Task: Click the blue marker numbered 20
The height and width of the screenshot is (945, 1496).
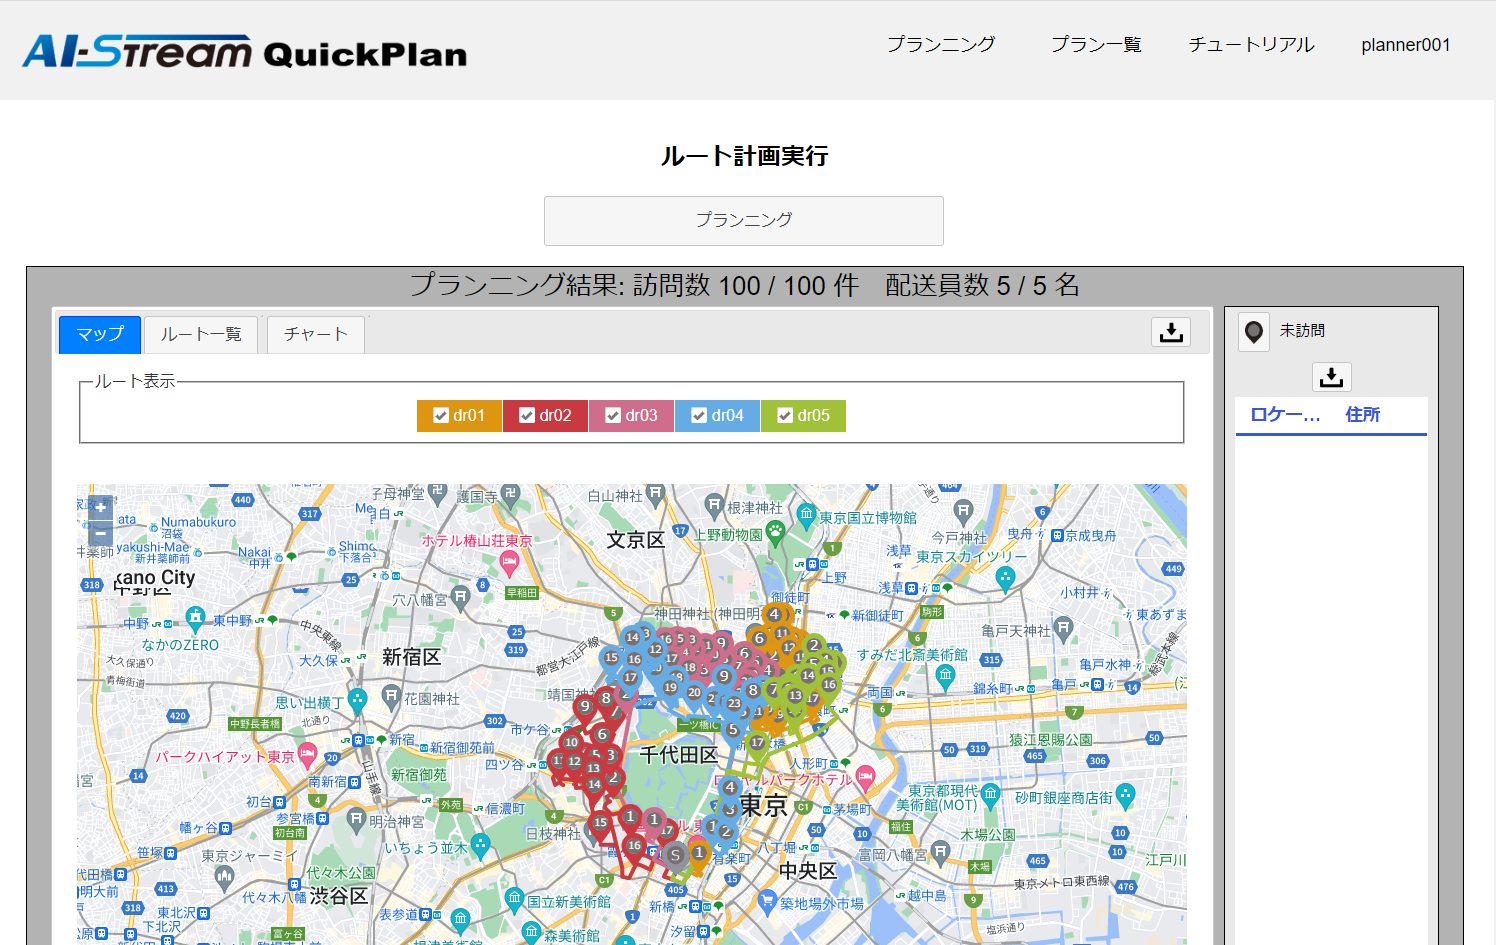Action: tap(694, 692)
